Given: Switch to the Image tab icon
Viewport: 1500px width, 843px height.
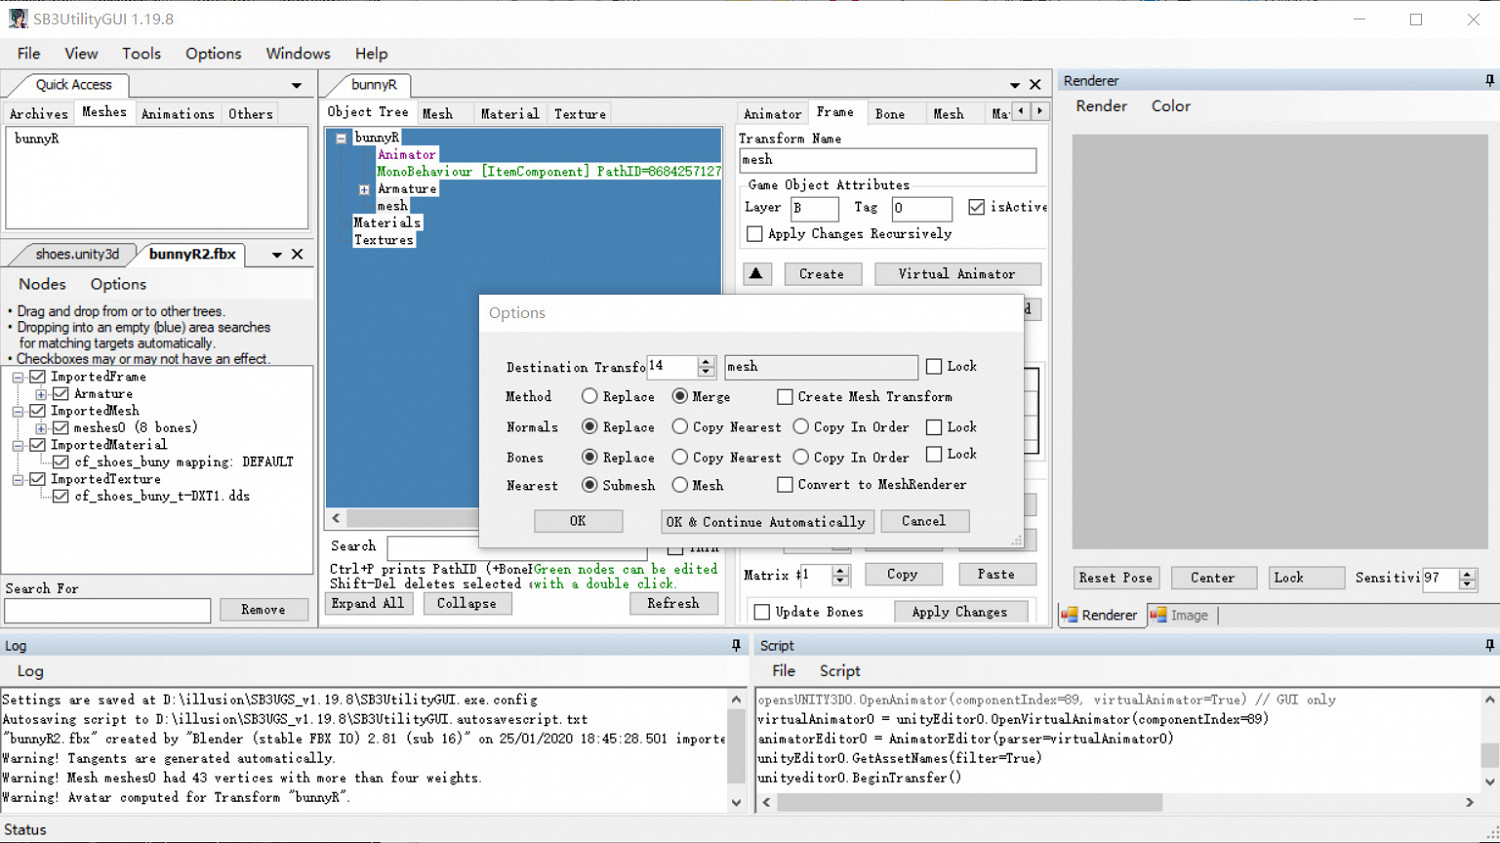Looking at the screenshot, I should (1159, 615).
